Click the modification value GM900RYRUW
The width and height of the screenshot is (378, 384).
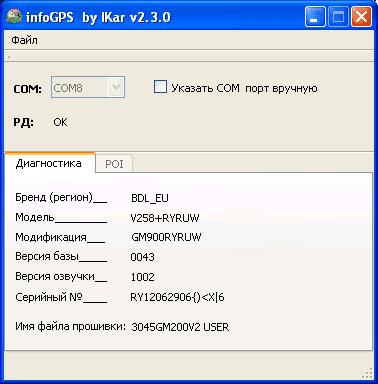tap(166, 237)
